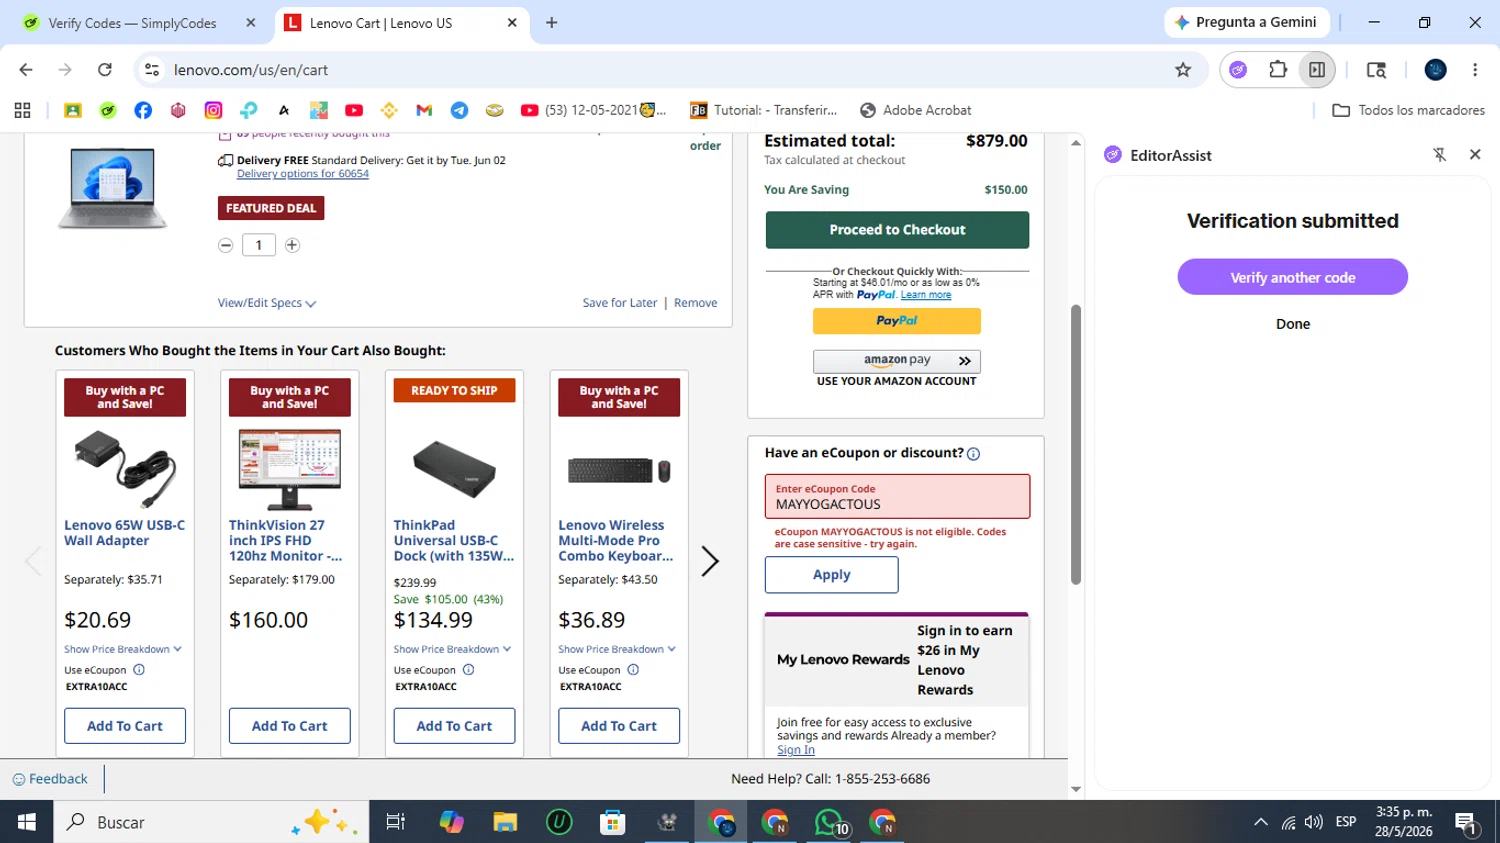Viewport: 1500px width, 843px height.
Task: Switch to Lenovo Cart tab
Action: click(400, 23)
